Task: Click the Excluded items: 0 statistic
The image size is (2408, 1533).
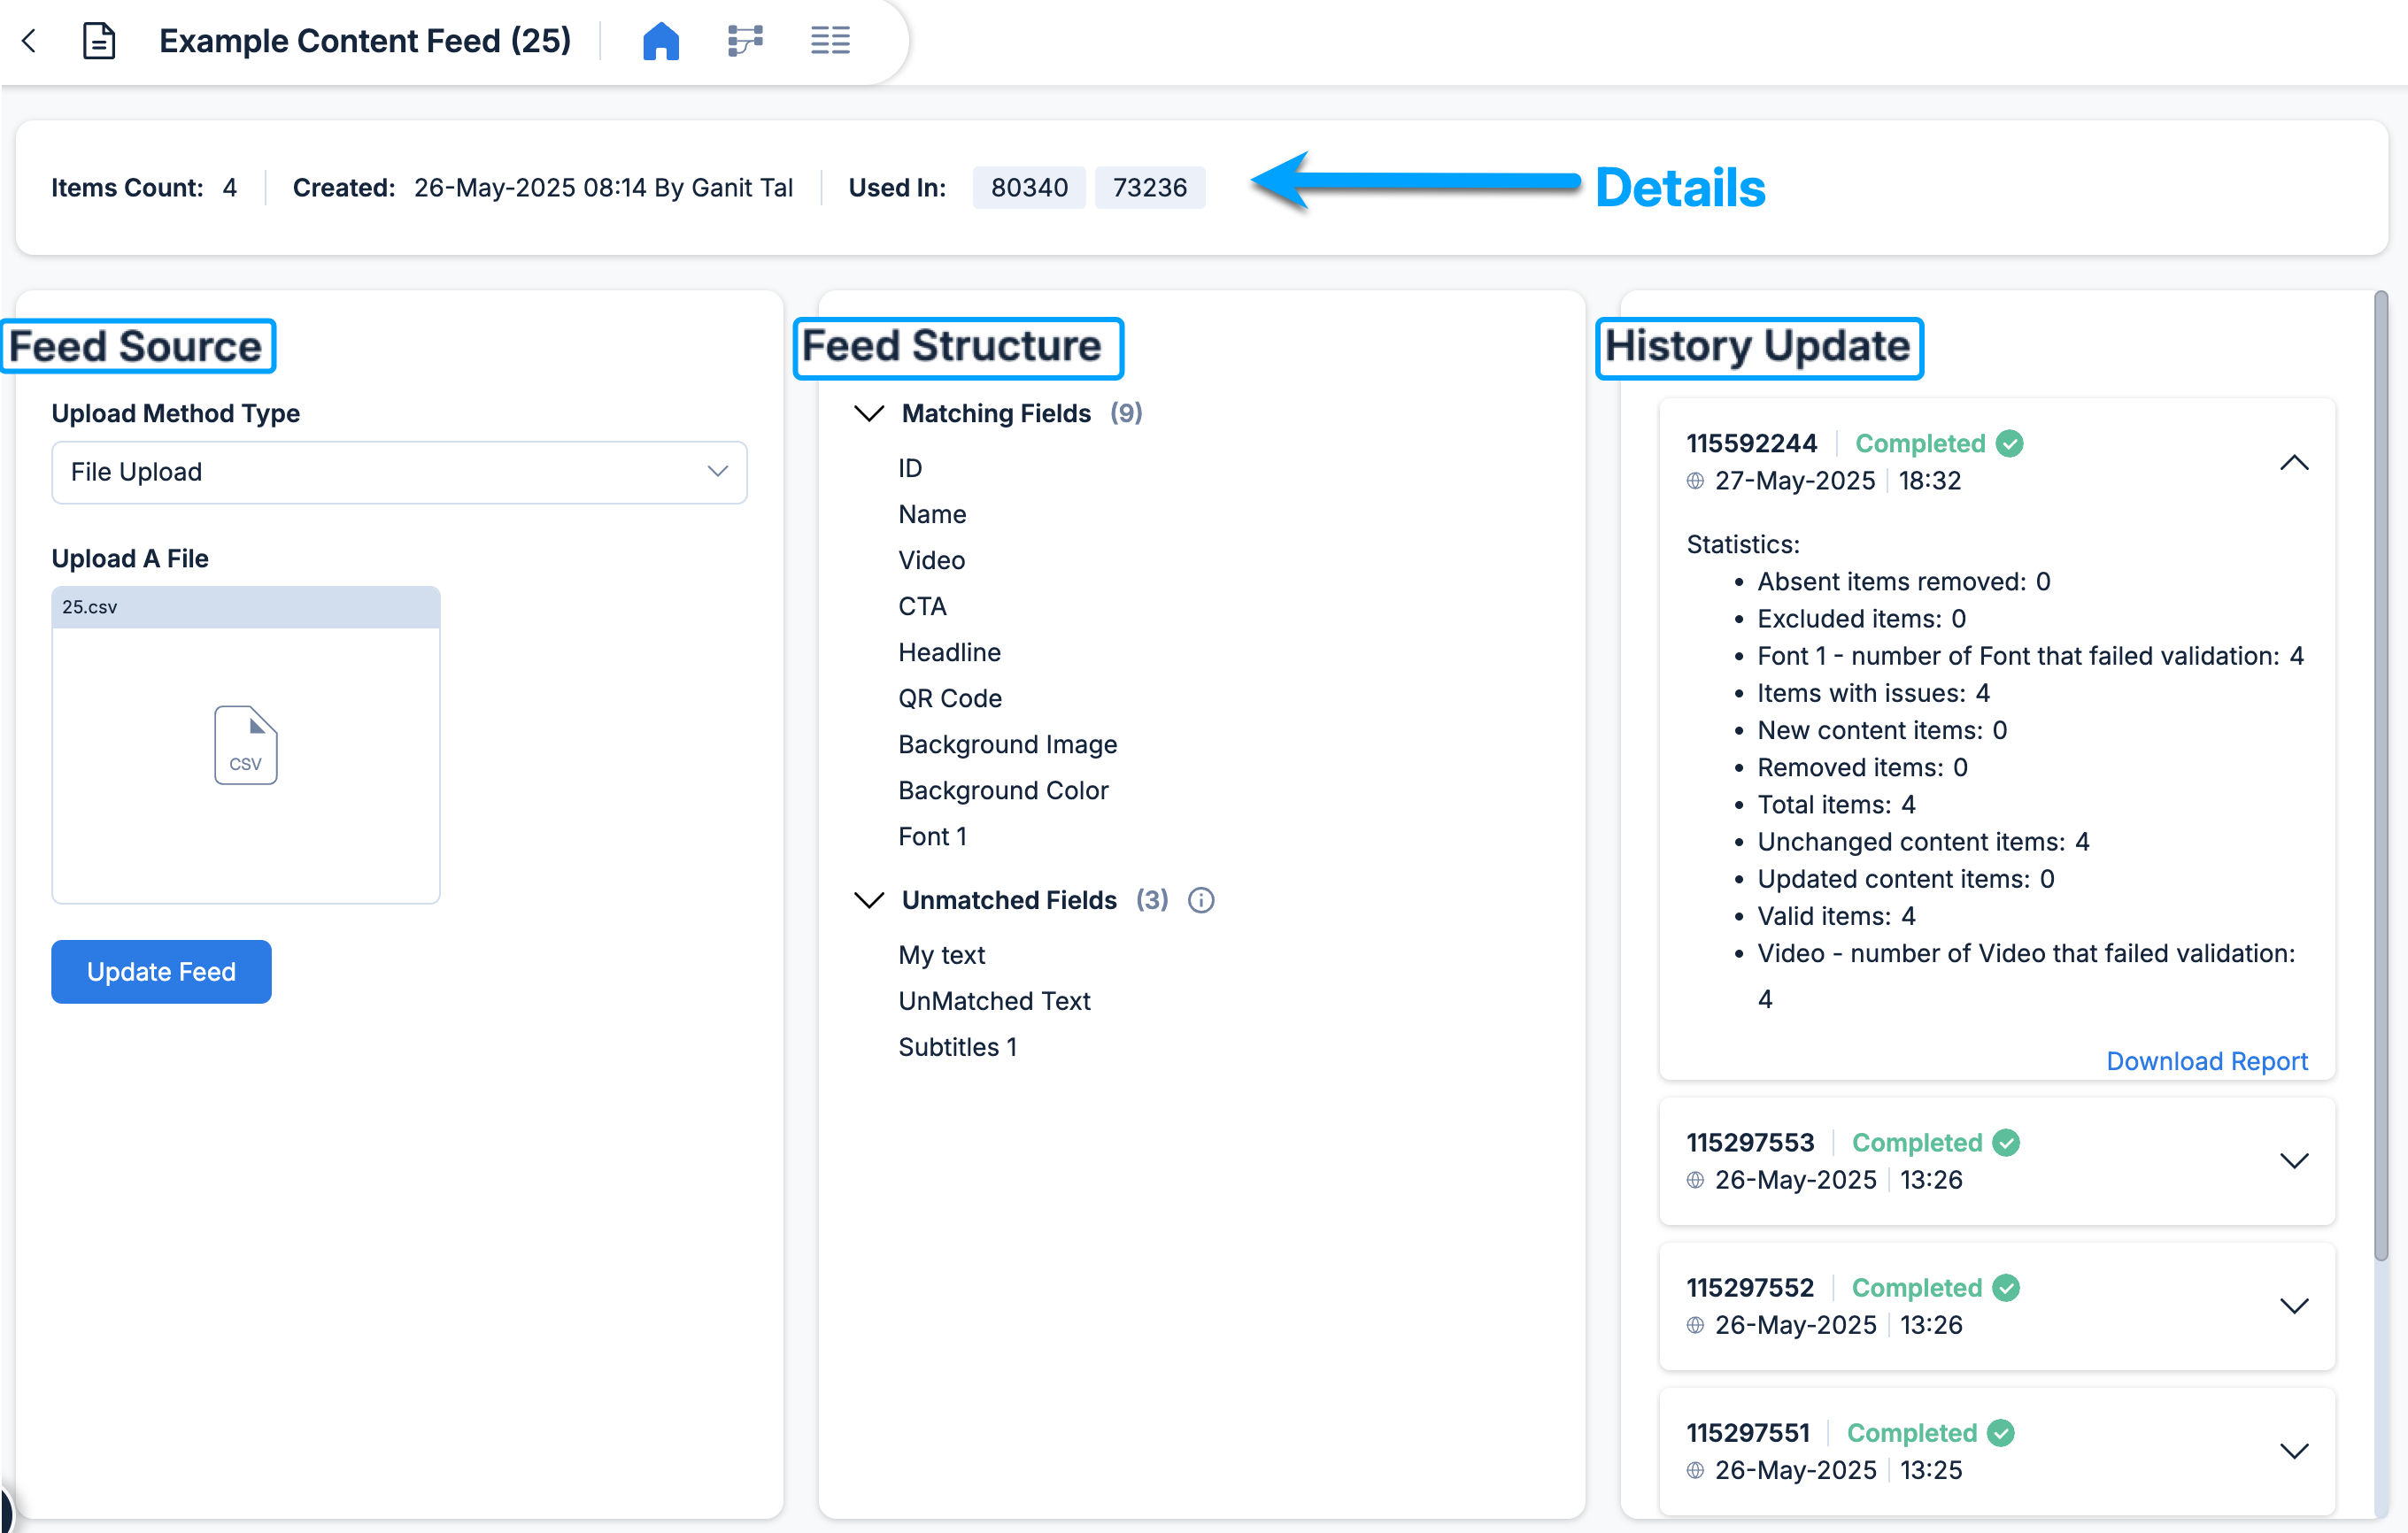Action: point(1861,618)
